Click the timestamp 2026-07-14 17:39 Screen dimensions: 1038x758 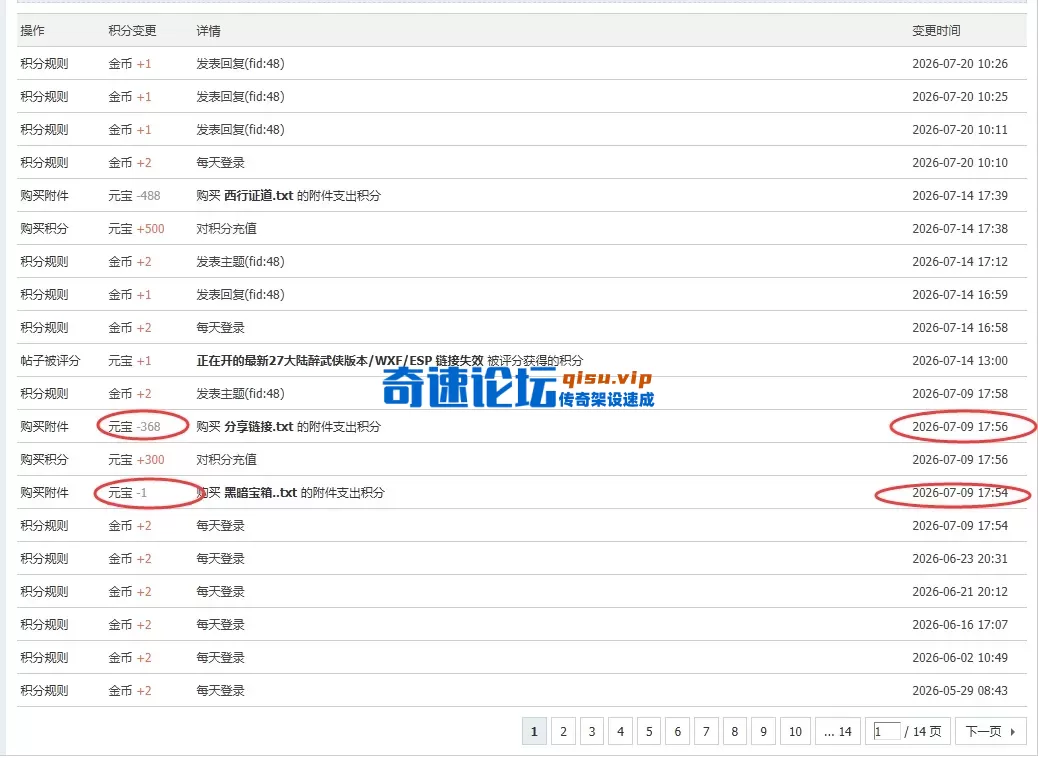pos(960,196)
